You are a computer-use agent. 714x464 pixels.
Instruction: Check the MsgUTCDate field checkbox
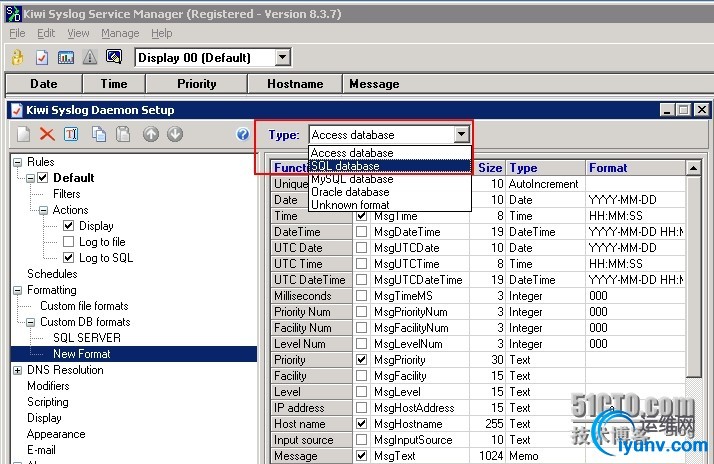pyautogui.click(x=362, y=248)
